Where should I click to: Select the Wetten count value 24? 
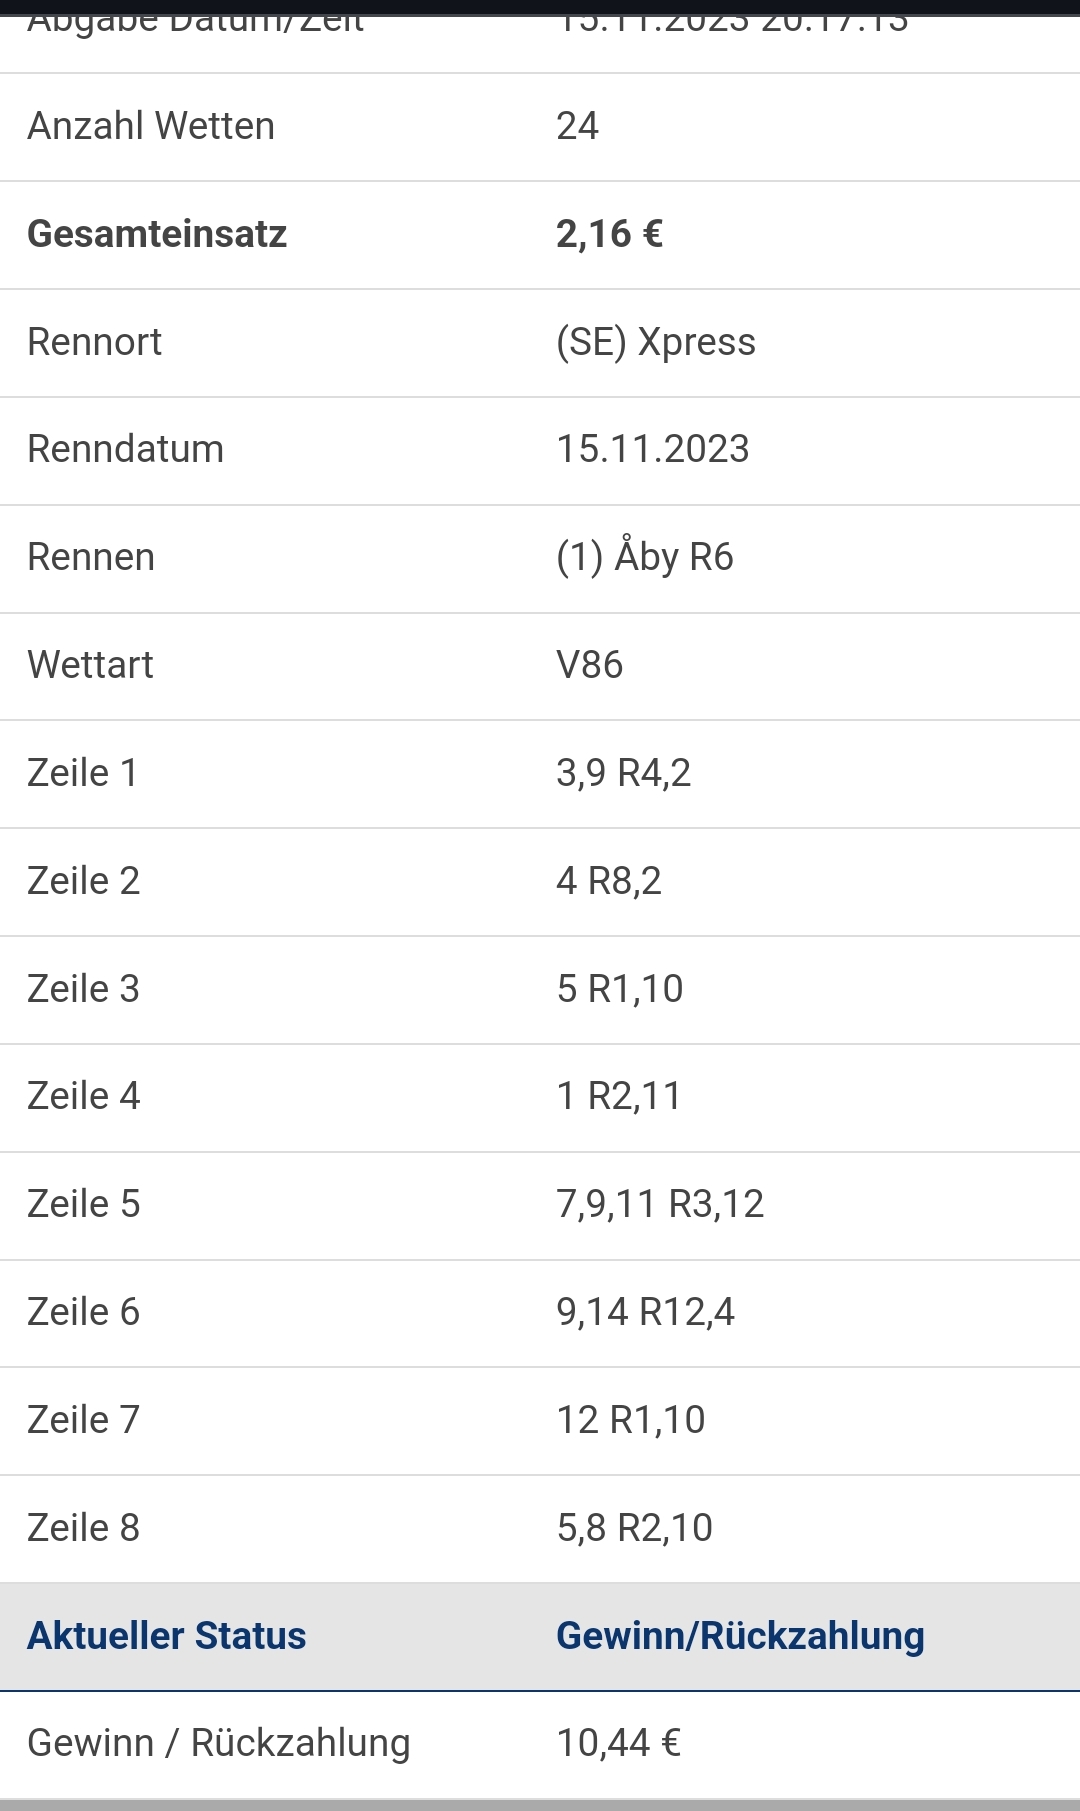(x=577, y=127)
